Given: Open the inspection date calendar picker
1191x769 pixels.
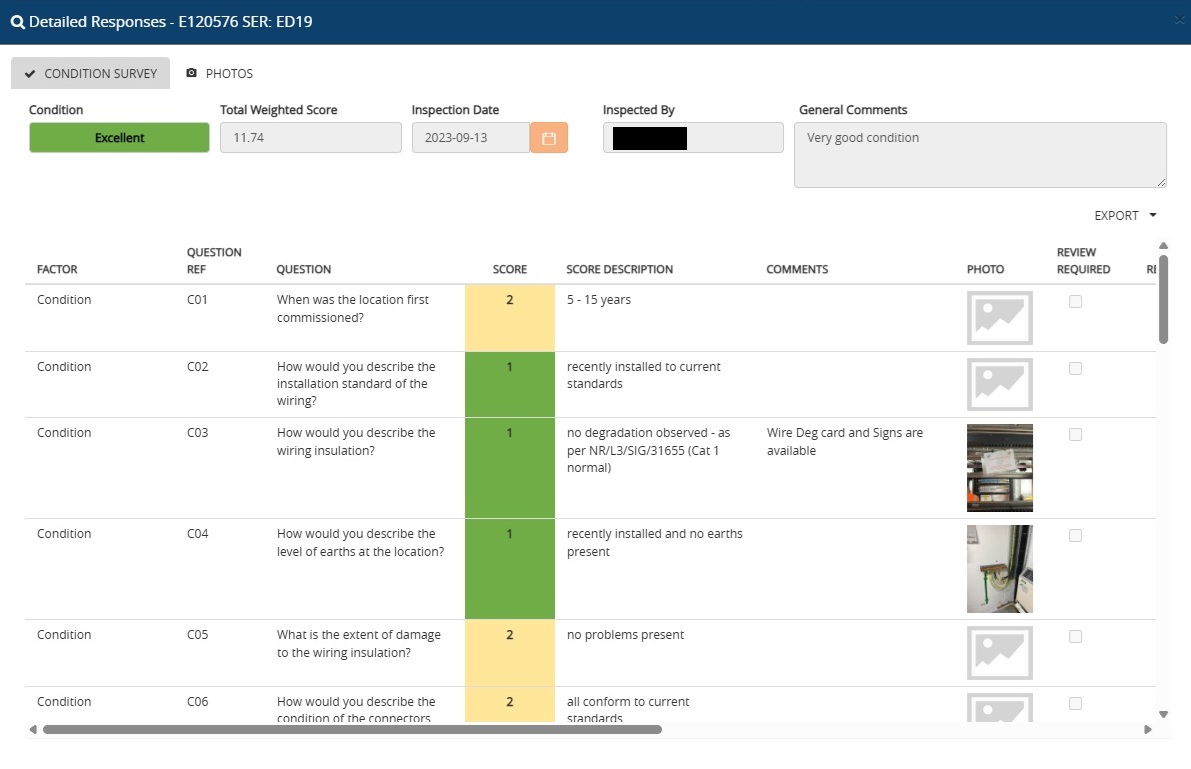Looking at the screenshot, I should 549,138.
